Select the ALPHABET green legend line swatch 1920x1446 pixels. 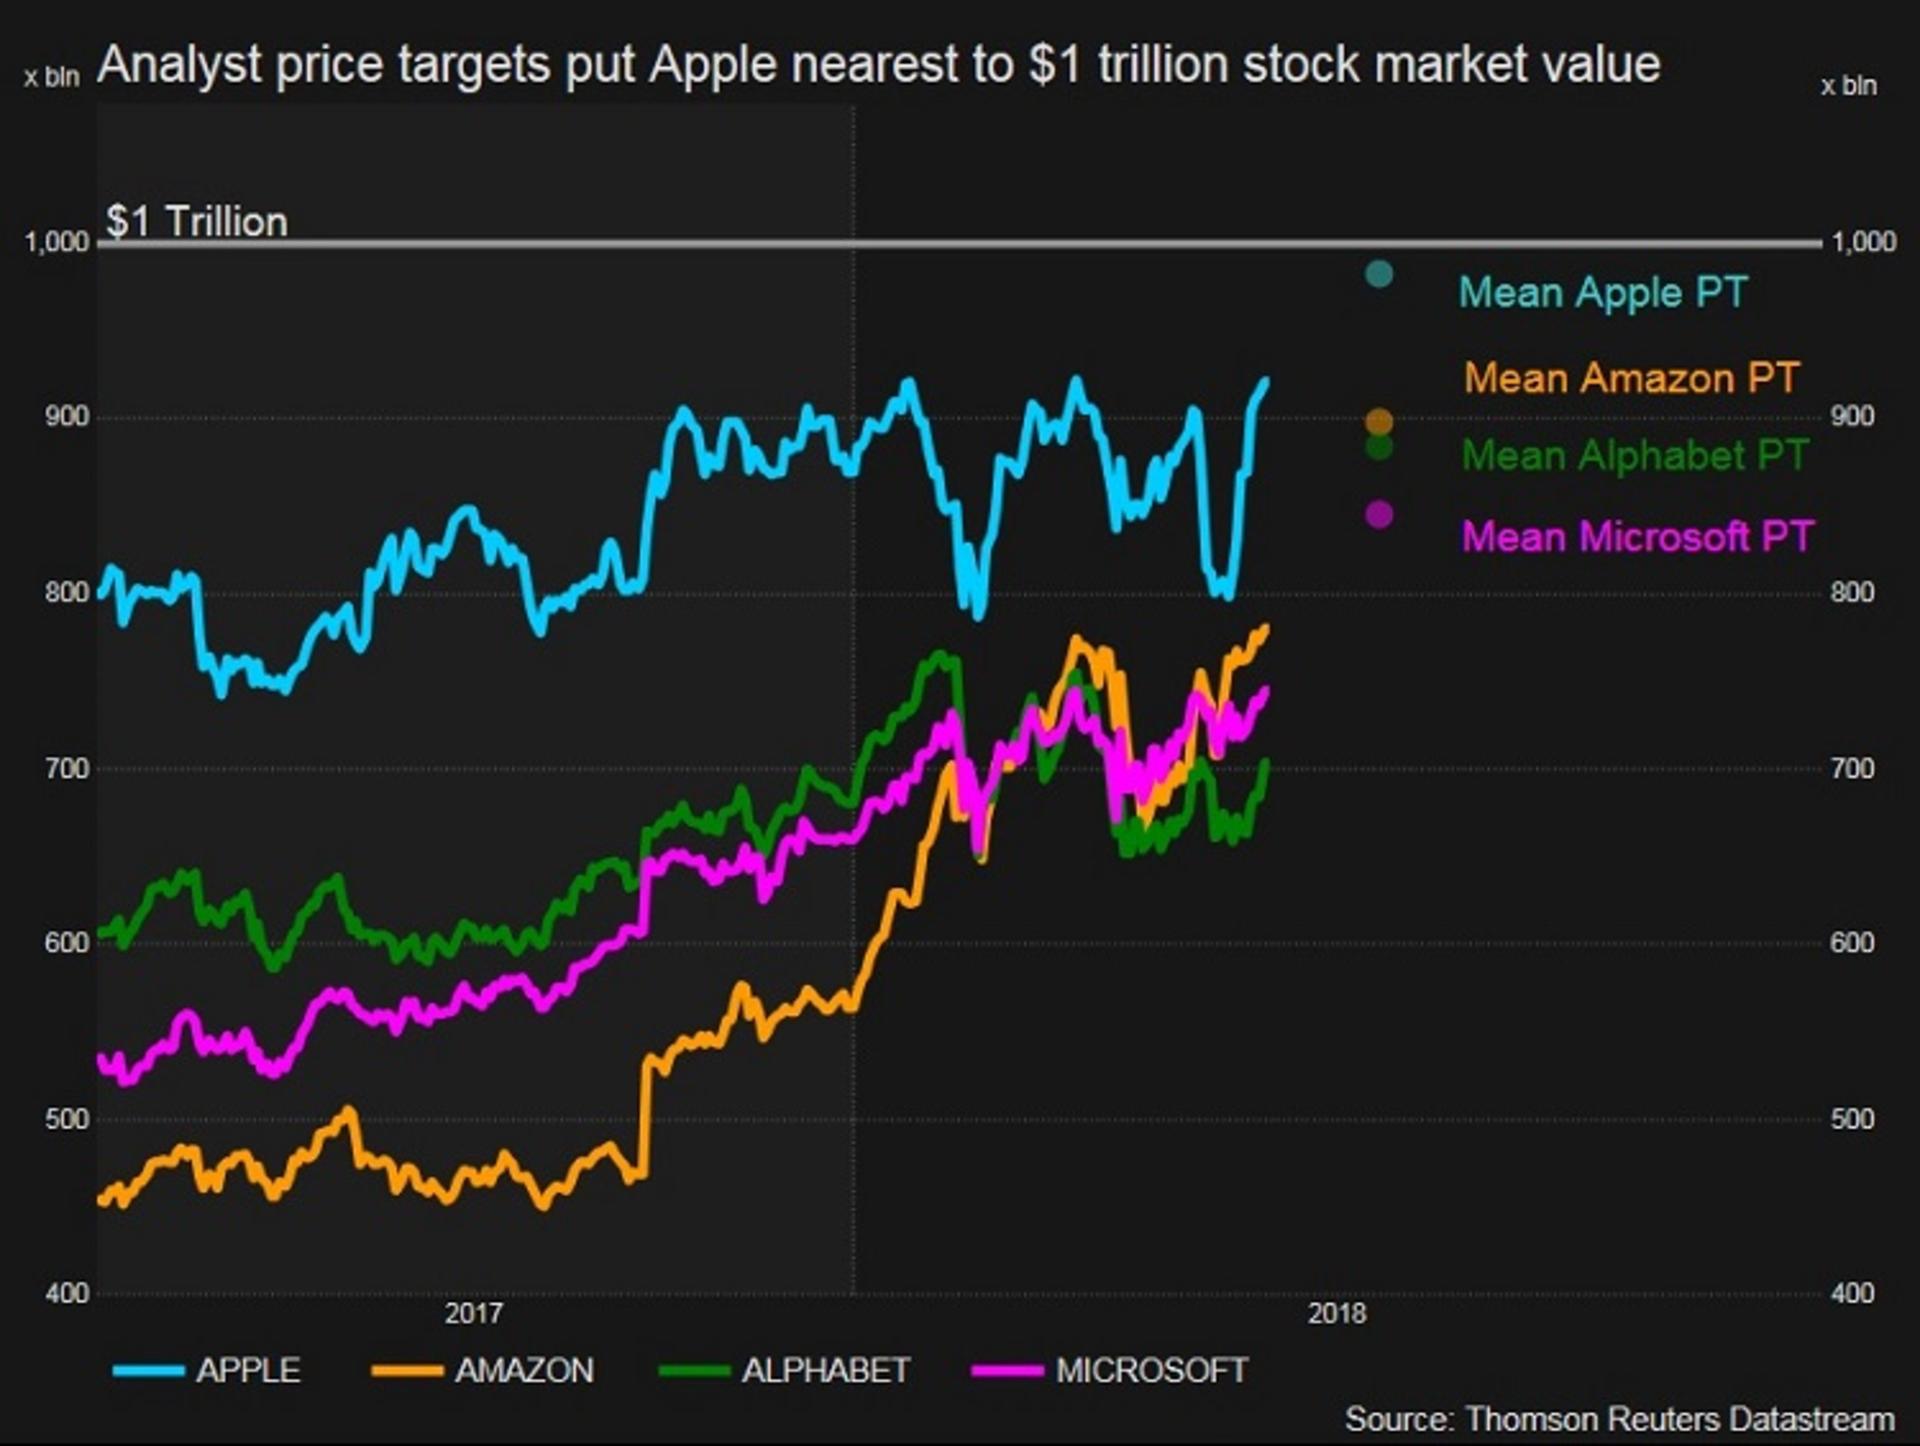[x=694, y=1370]
